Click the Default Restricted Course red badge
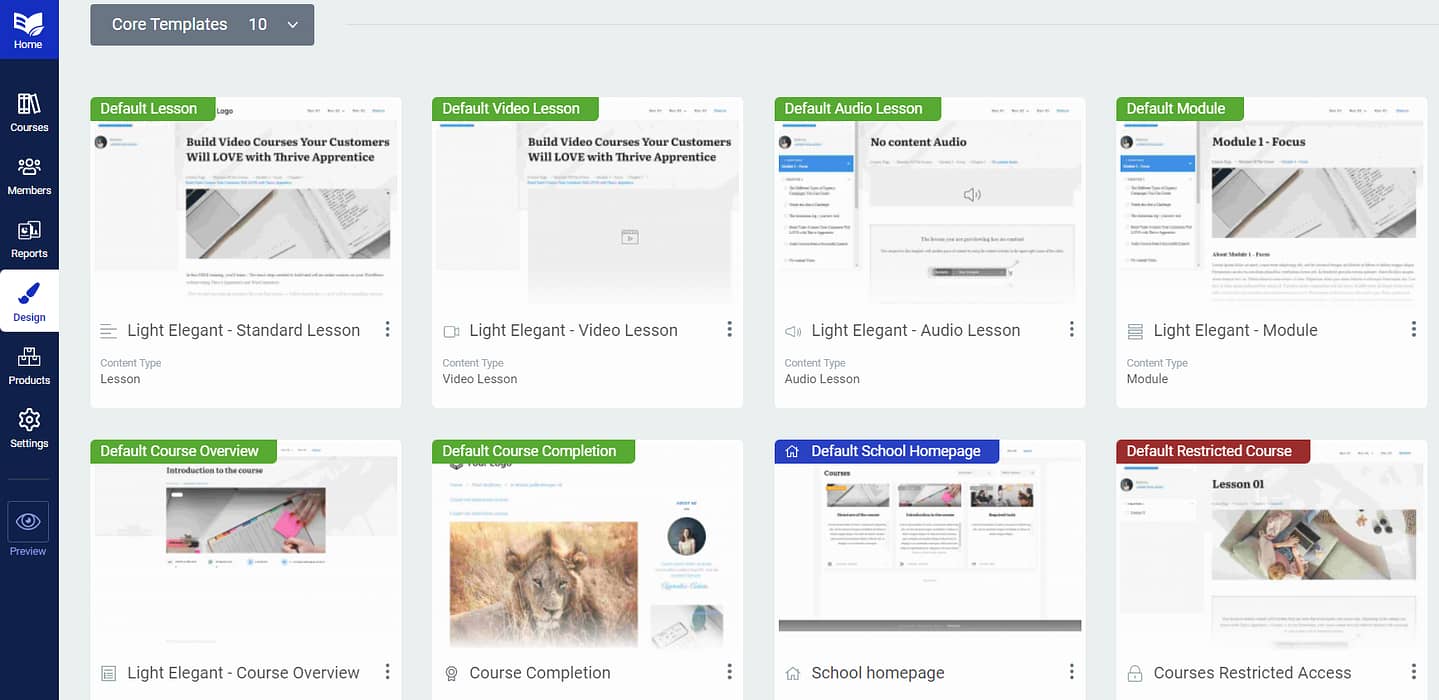 coord(1212,451)
